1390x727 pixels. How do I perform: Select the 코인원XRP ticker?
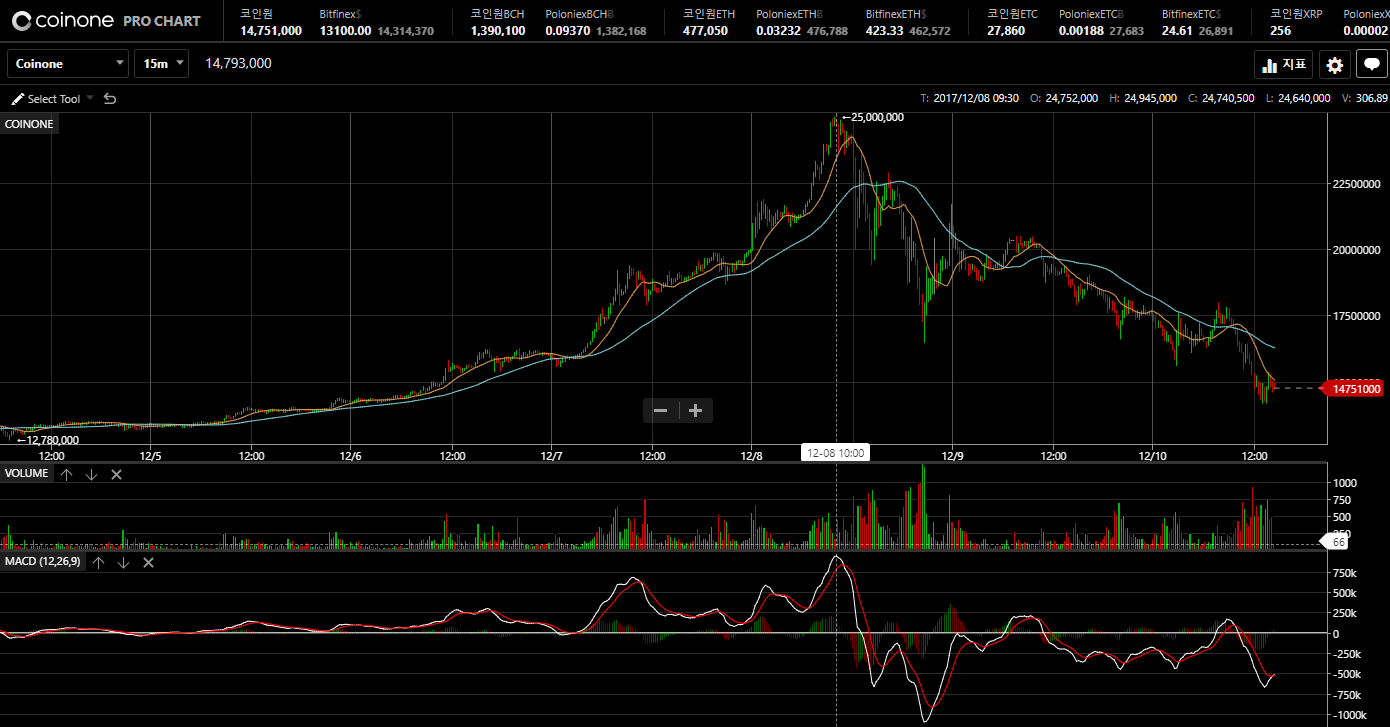tap(1296, 22)
